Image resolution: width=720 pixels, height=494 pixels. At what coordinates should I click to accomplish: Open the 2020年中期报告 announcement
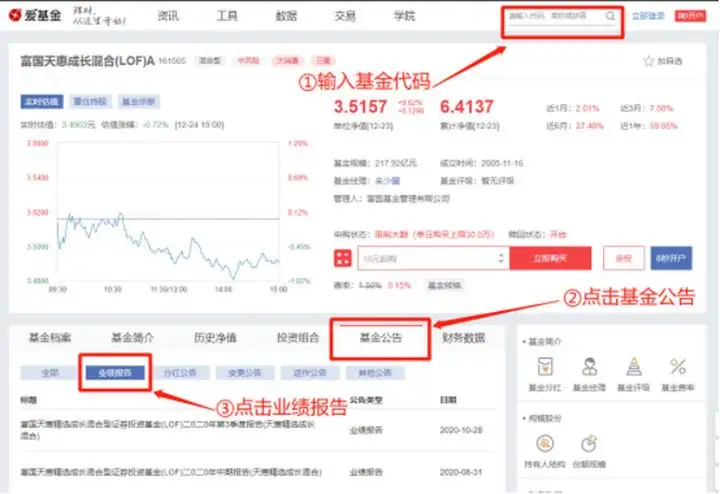pos(171,472)
